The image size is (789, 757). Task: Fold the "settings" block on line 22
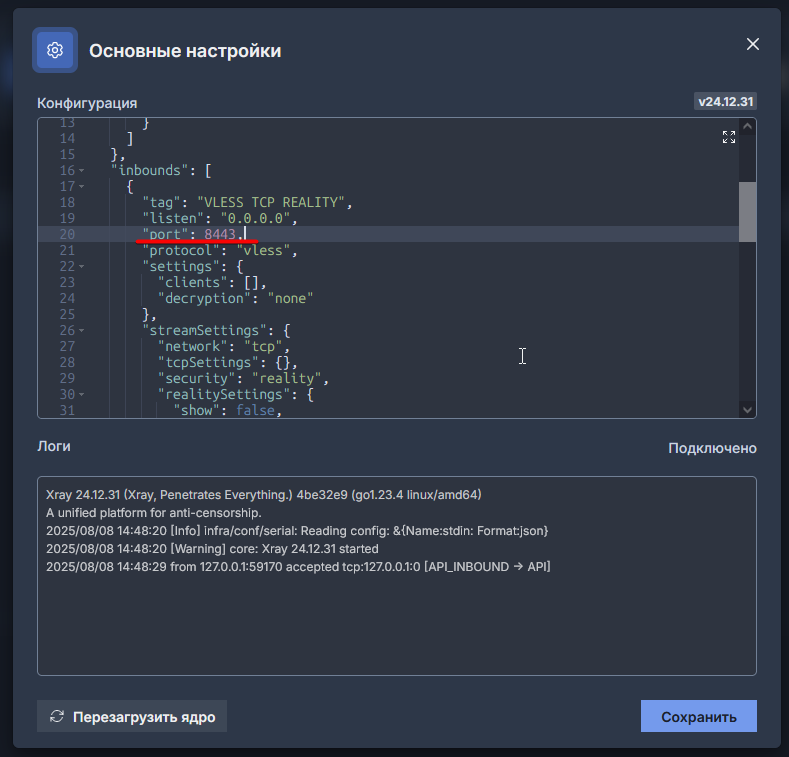coord(81,267)
